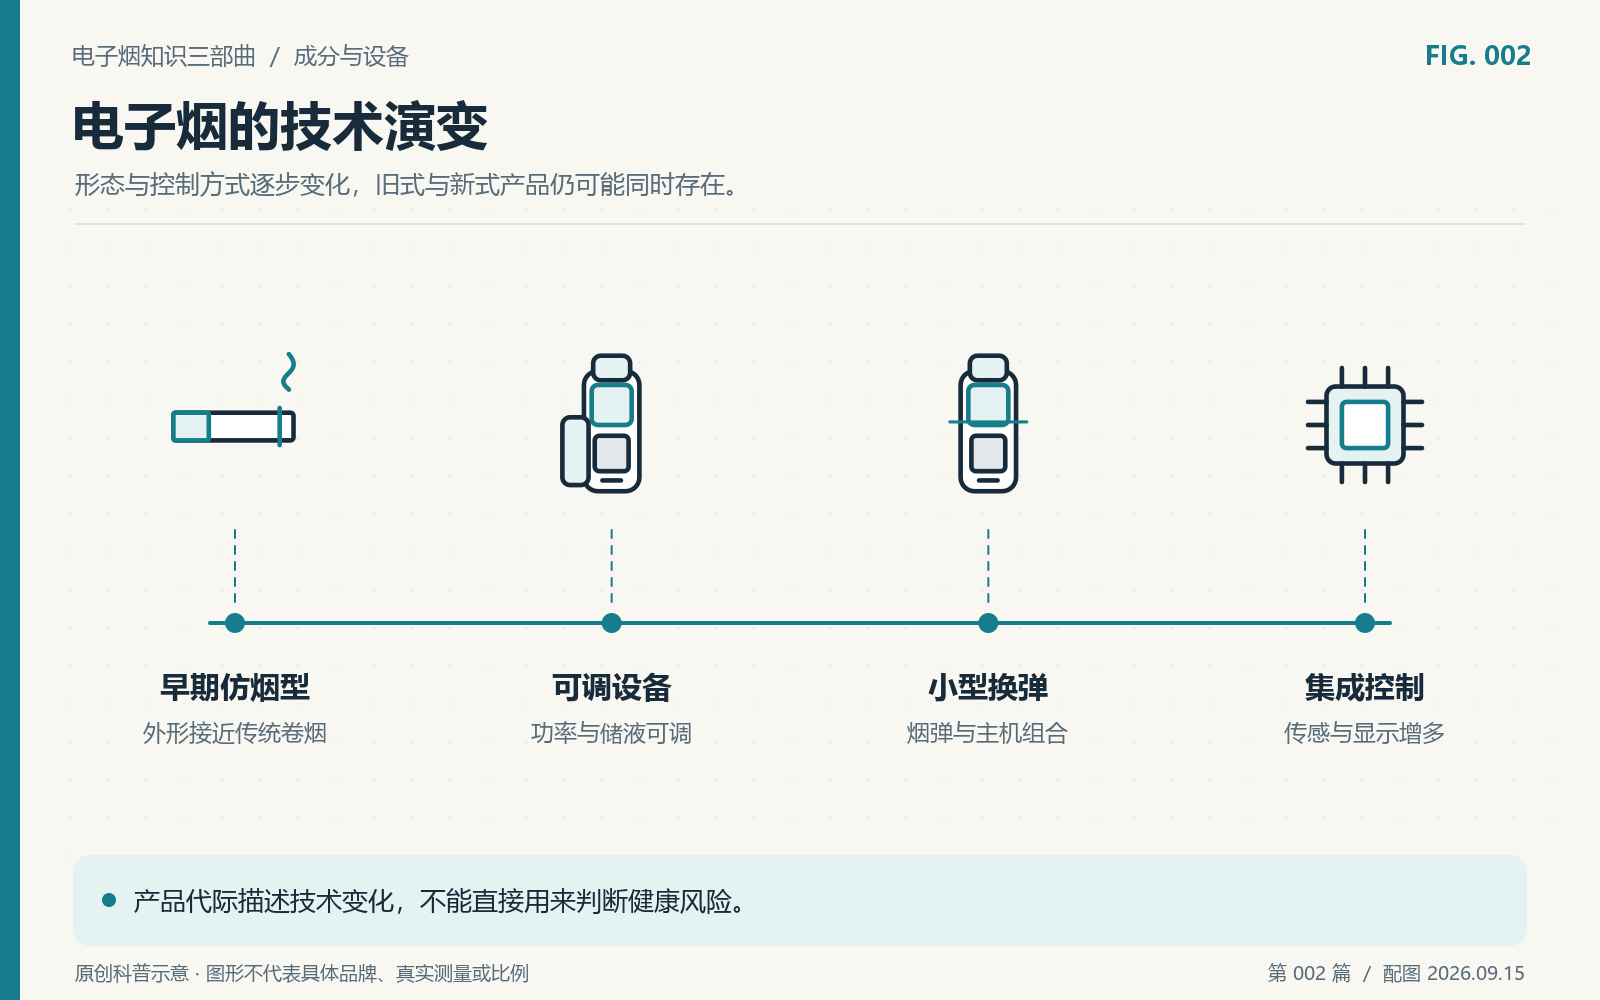Select timeline dot above 可调设备
The width and height of the screenshot is (1600, 1000).
click(612, 623)
